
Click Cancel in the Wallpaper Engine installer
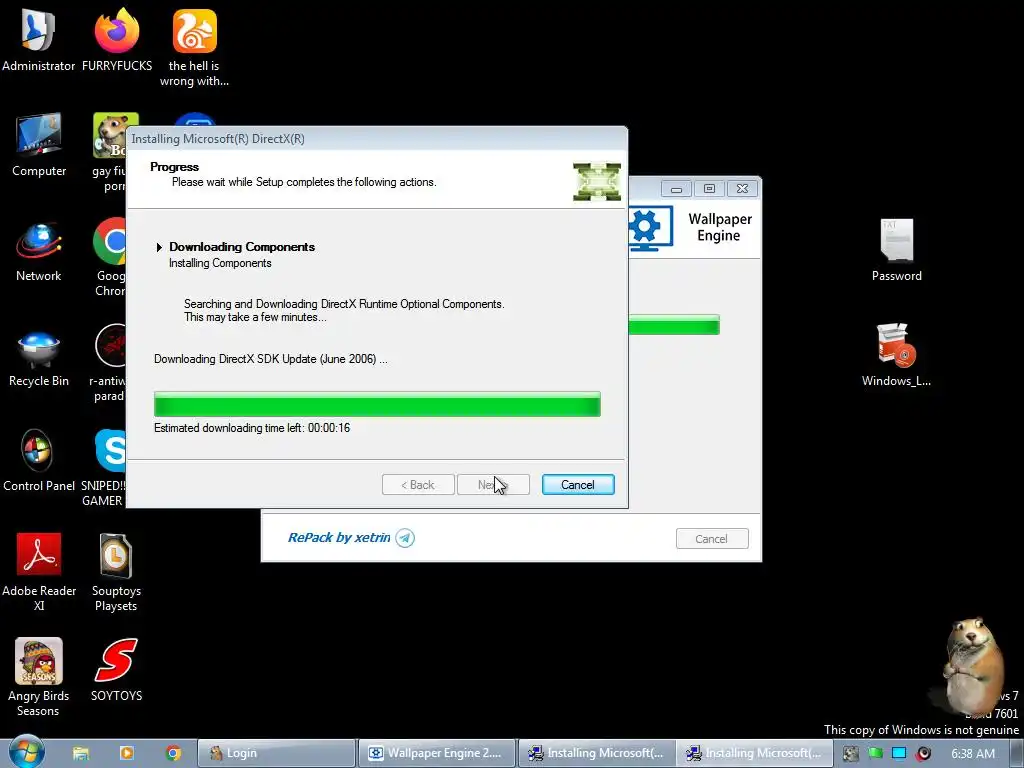pyautogui.click(x=712, y=539)
